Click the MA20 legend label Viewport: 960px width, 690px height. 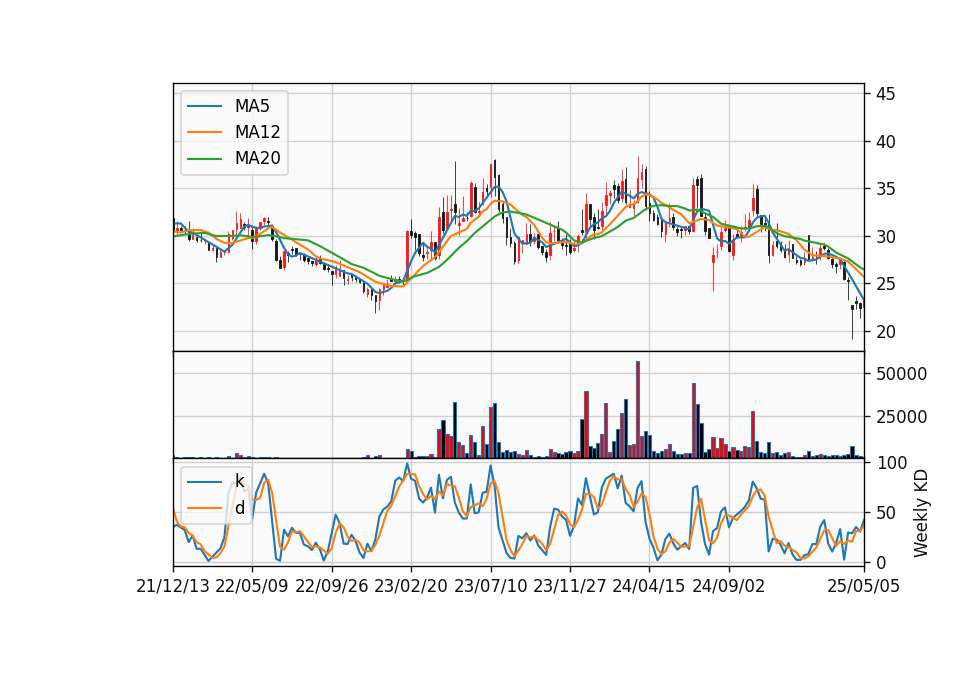click(257, 158)
